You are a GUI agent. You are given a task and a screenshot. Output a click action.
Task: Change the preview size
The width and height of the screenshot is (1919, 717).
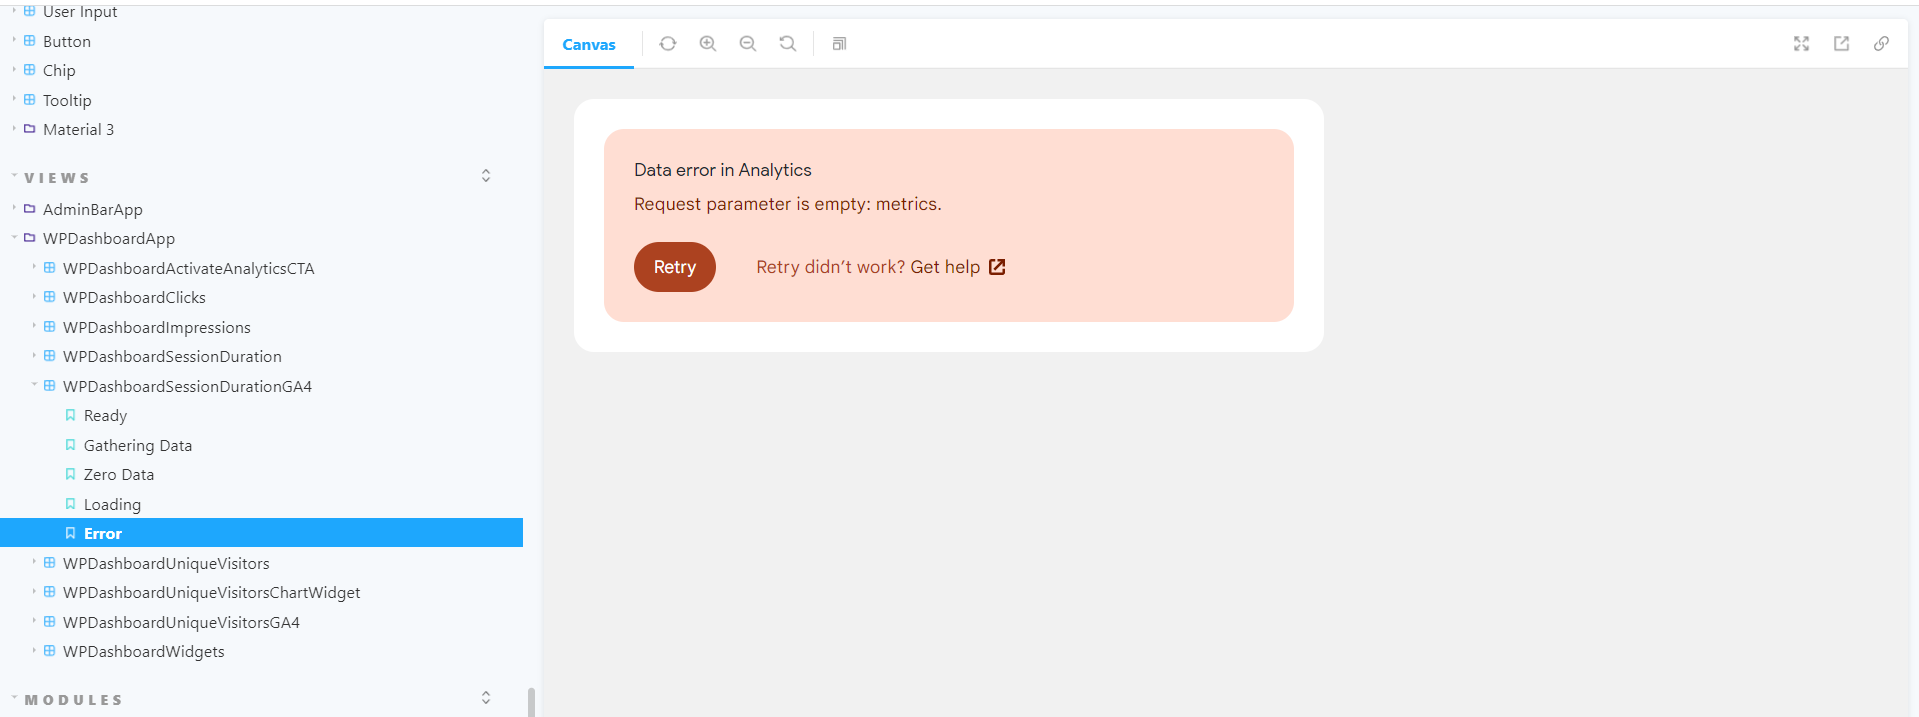838,44
